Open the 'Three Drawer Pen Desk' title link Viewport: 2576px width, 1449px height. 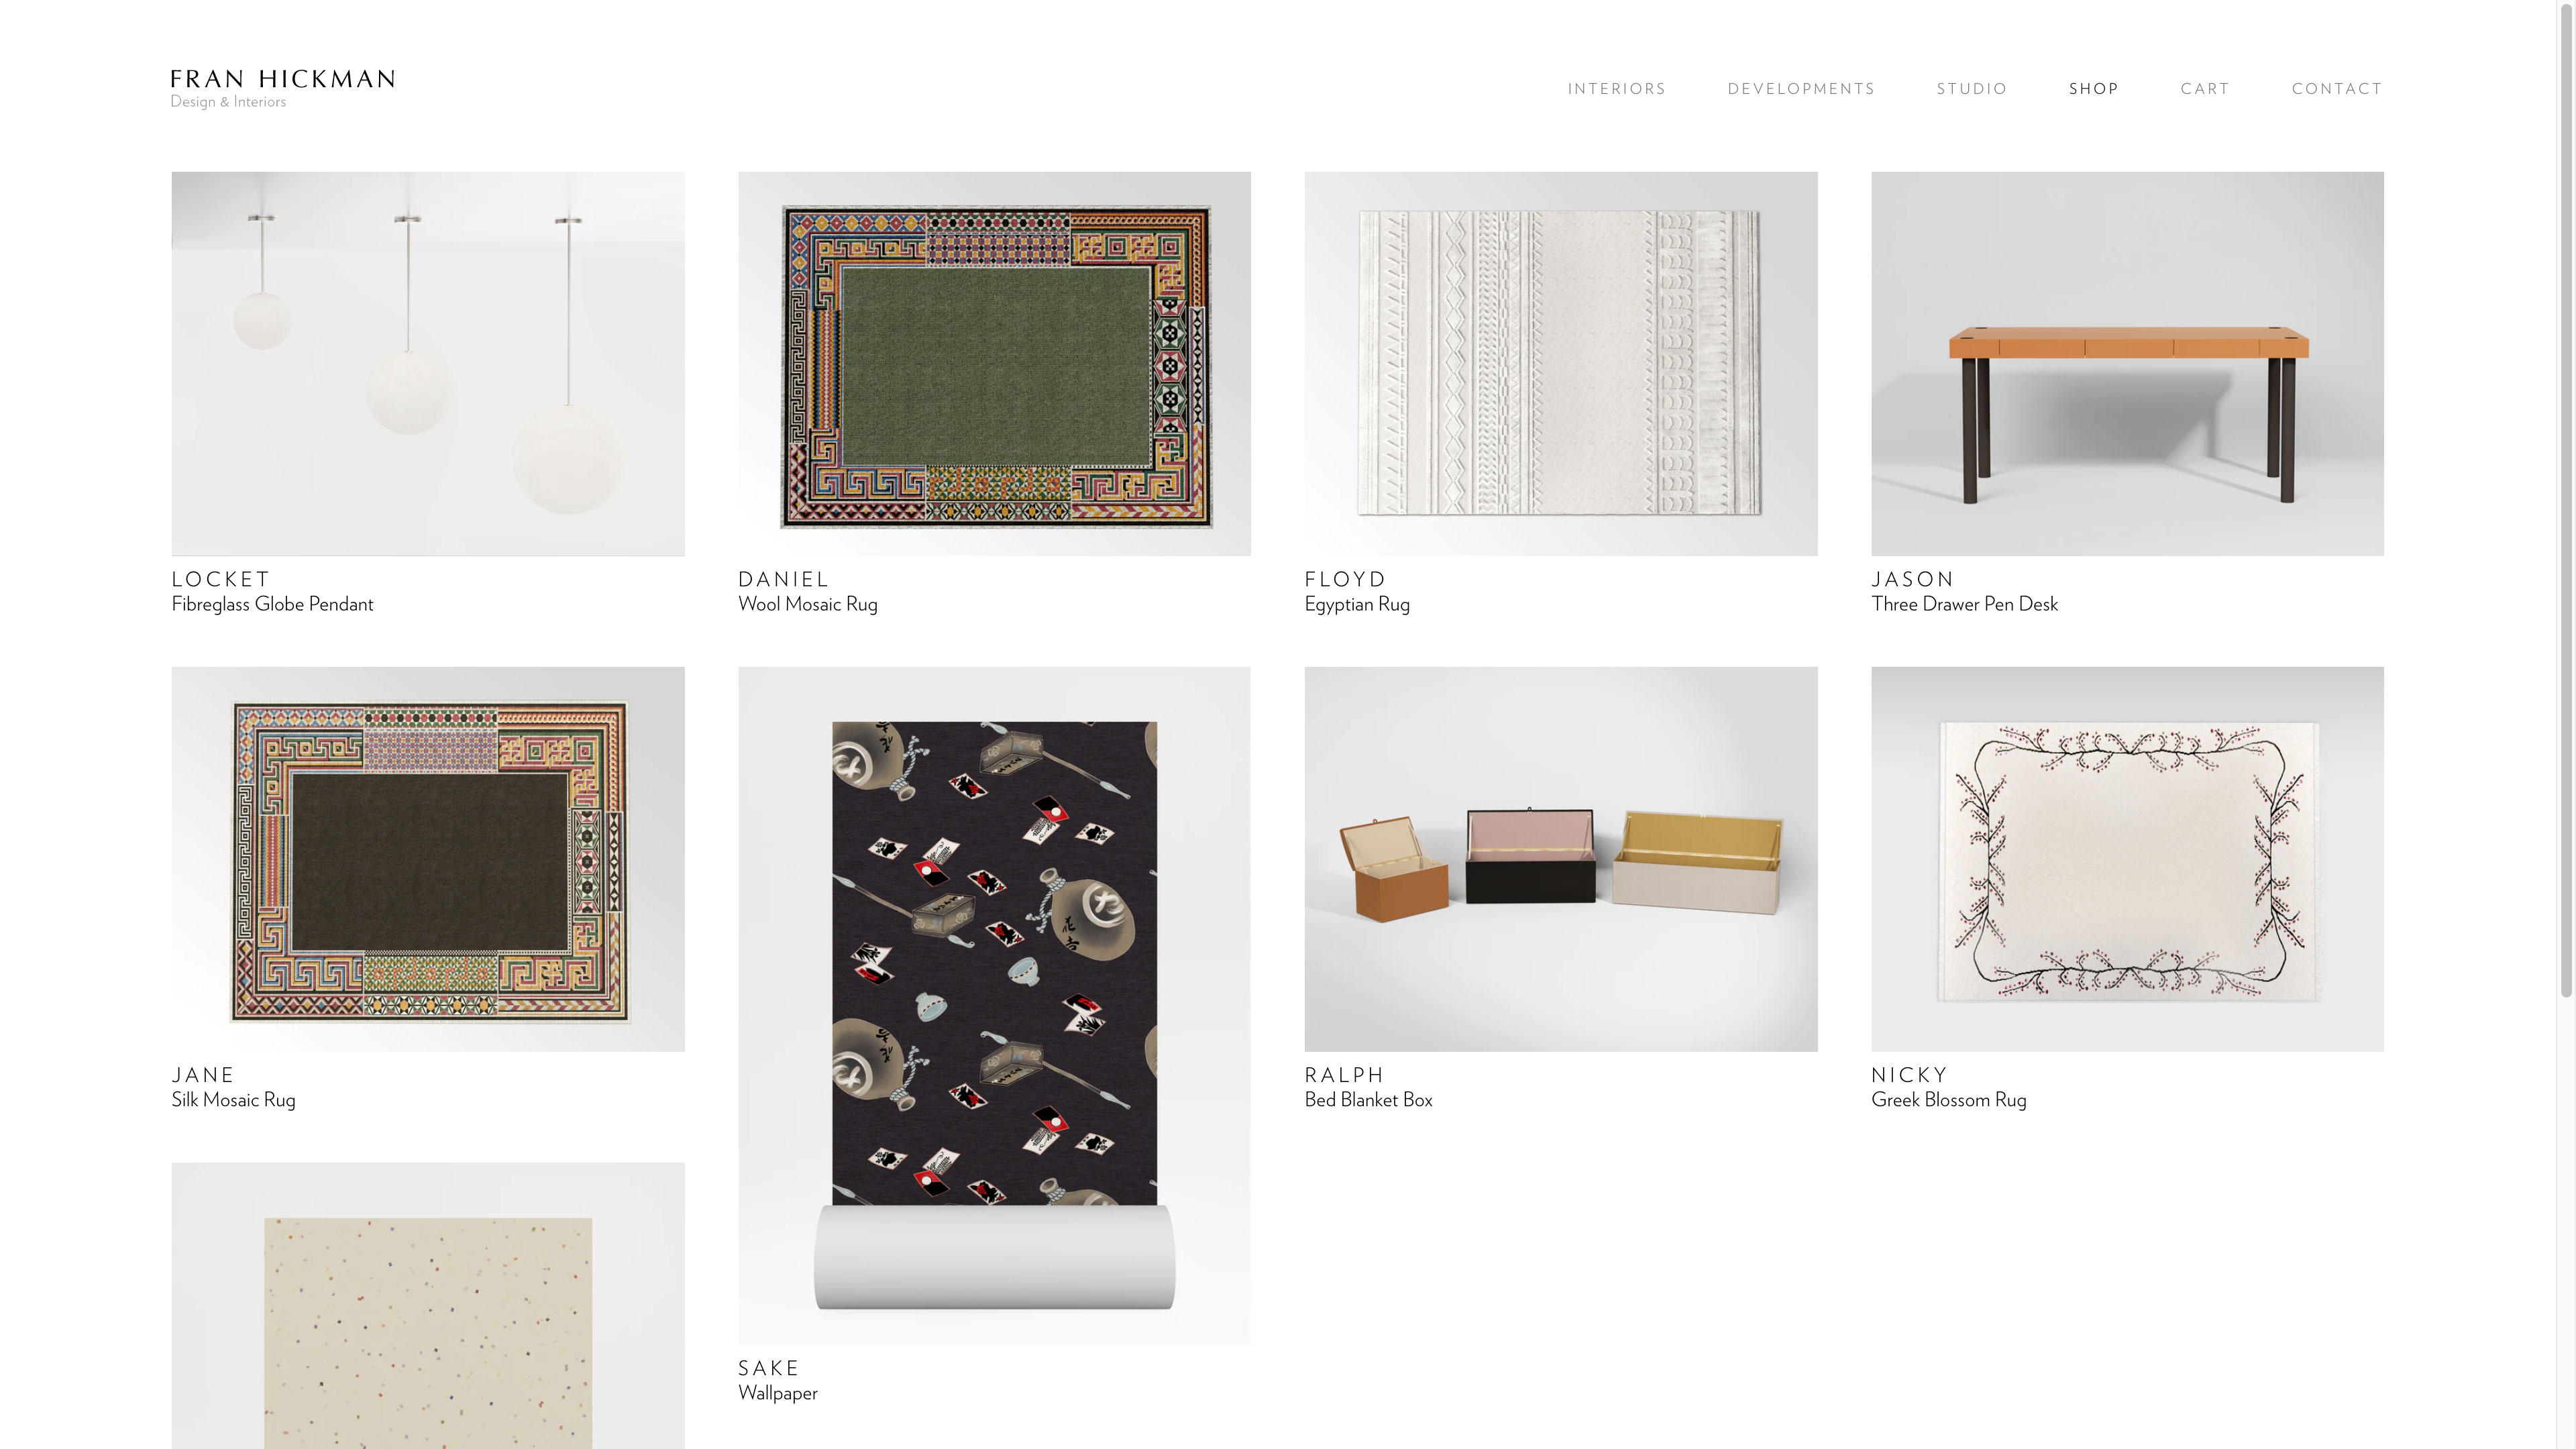(x=1964, y=604)
